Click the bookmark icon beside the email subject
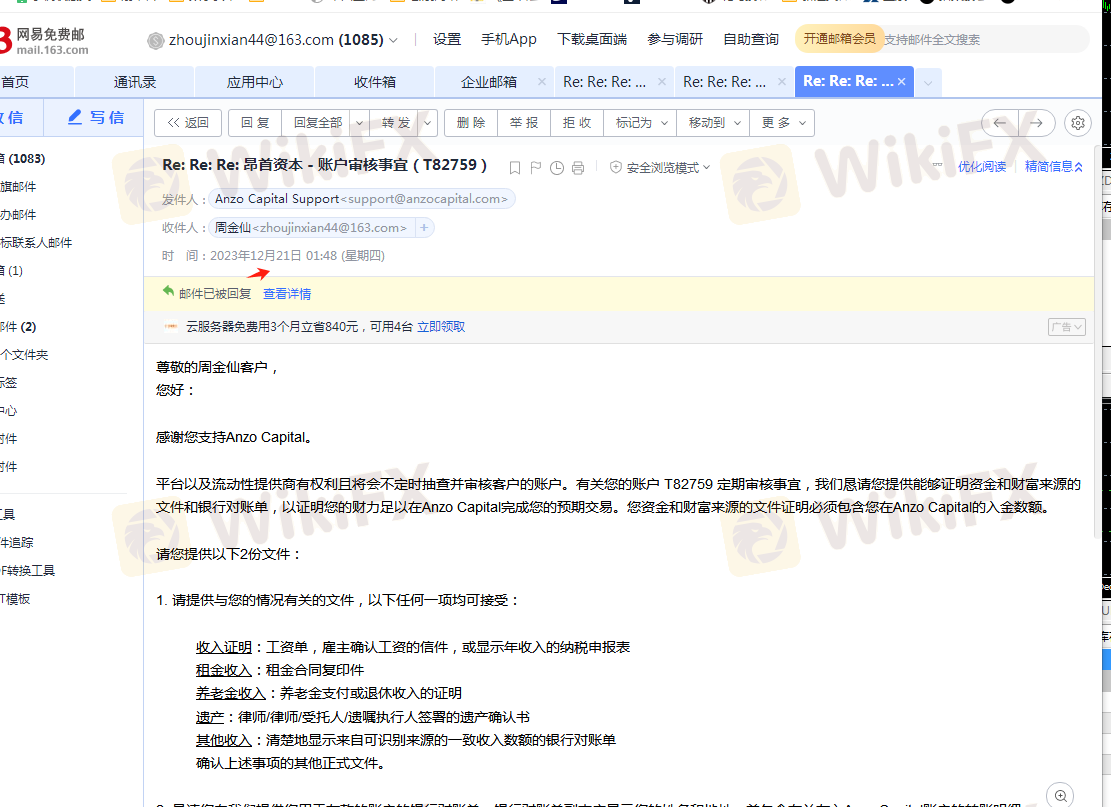Viewport: 1111px width, 807px height. [515, 168]
